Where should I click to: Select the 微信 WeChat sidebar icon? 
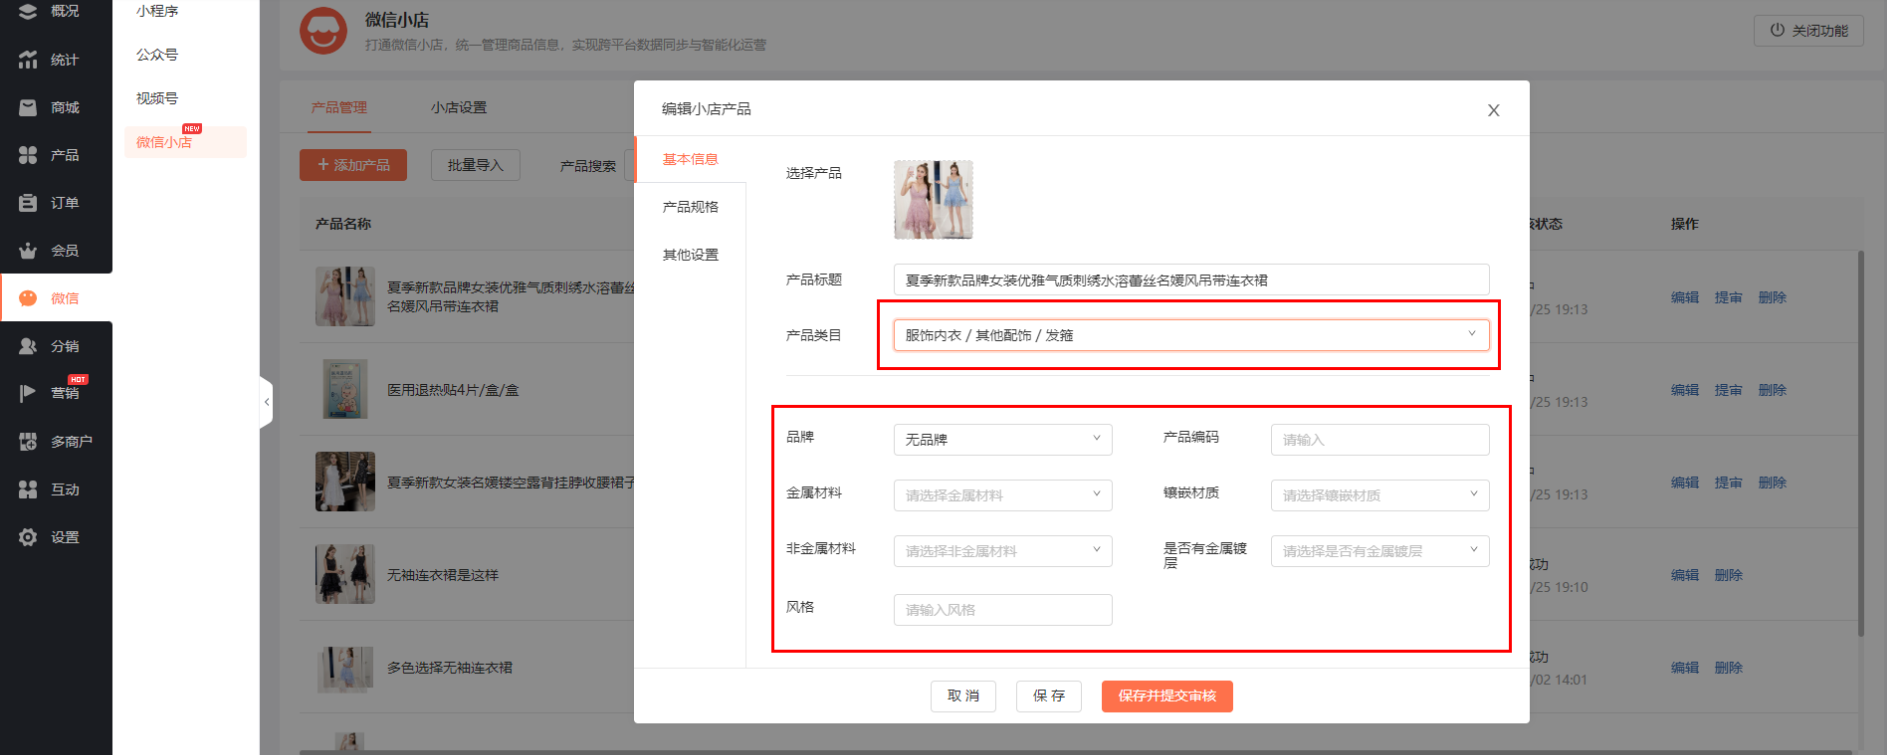[28, 298]
